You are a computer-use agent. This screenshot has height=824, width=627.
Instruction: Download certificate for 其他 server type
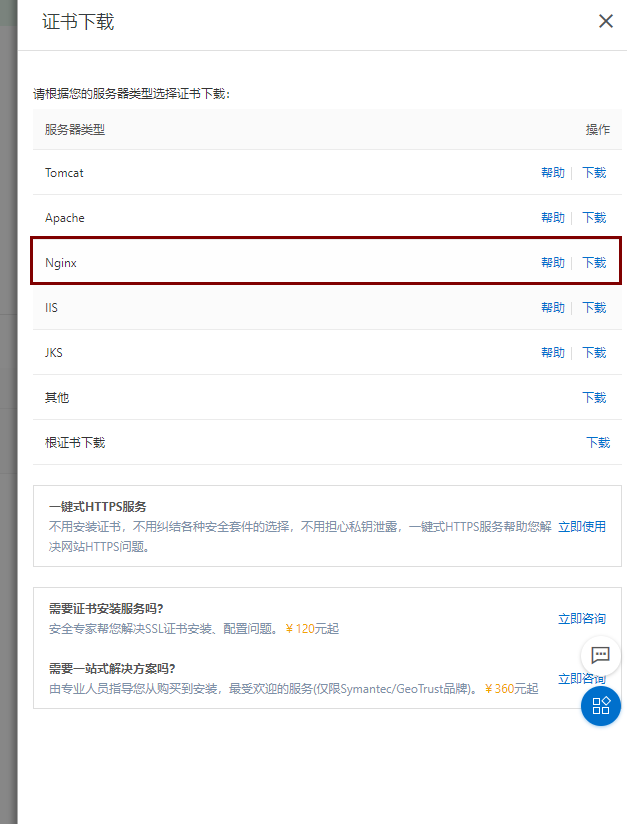[594, 398]
